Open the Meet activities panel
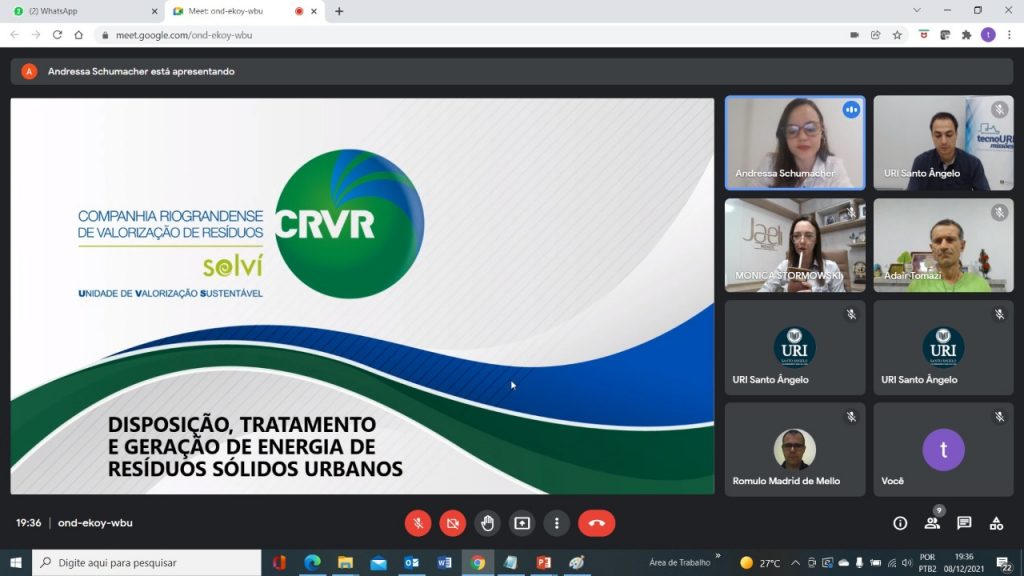 tap(996, 523)
